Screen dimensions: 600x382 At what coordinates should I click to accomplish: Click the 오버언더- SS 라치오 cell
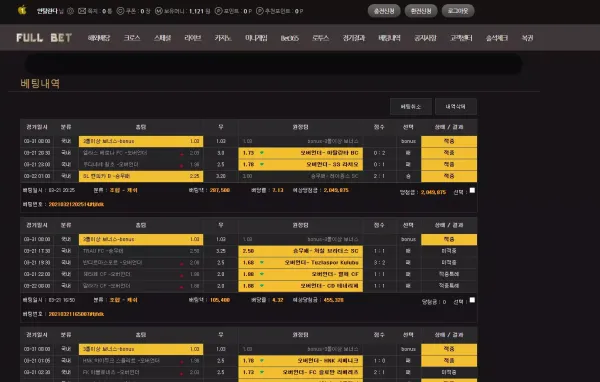coord(300,164)
